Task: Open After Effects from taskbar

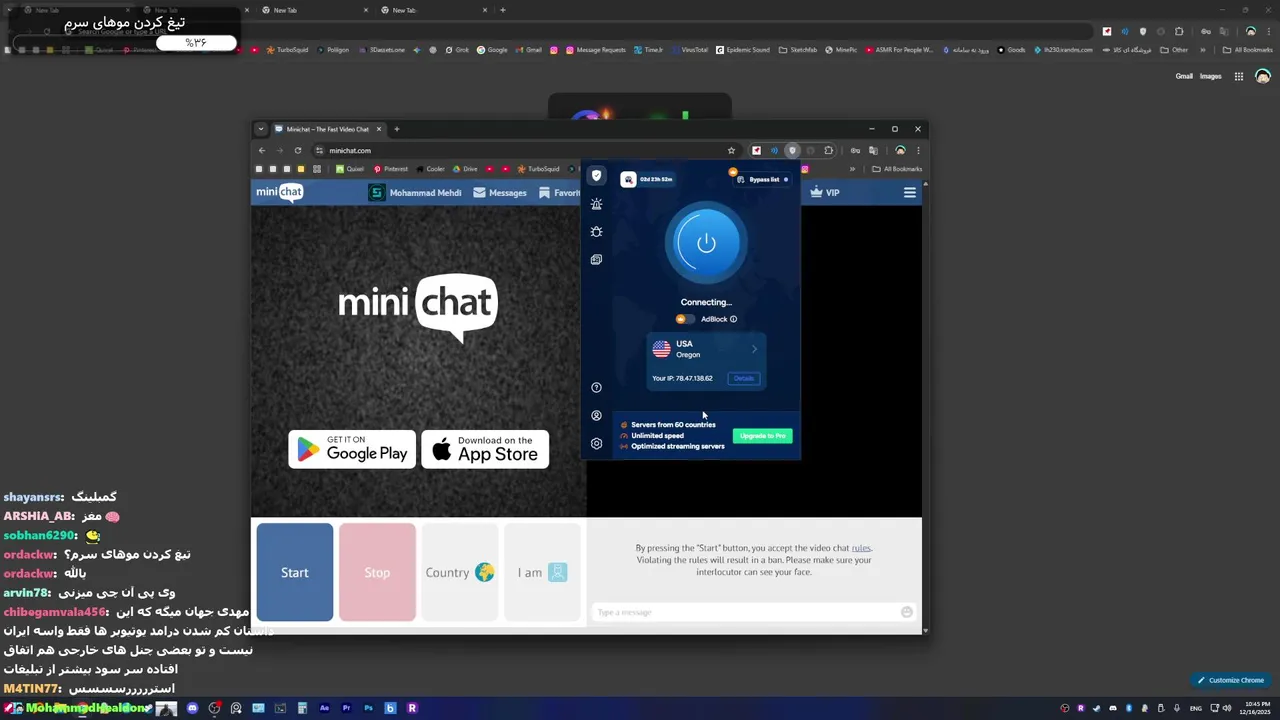Action: pyautogui.click(x=324, y=708)
